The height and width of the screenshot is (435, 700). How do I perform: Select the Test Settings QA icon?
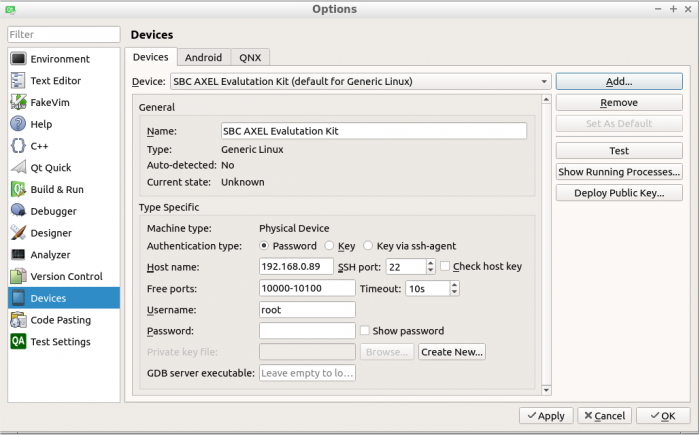(x=18, y=342)
